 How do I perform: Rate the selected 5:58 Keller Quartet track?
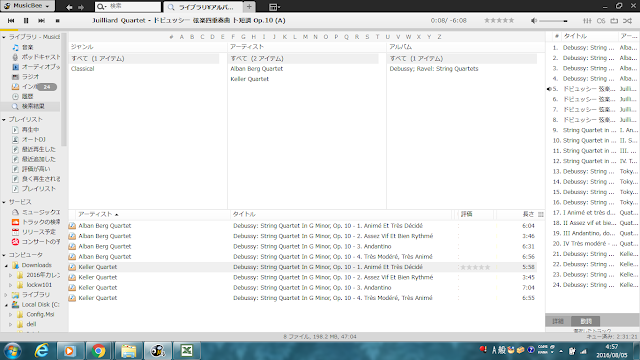point(475,267)
